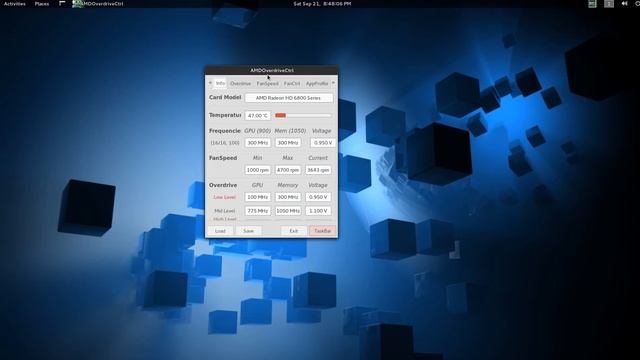Click the TaskBar button
The image size is (640, 360).
coord(322,231)
